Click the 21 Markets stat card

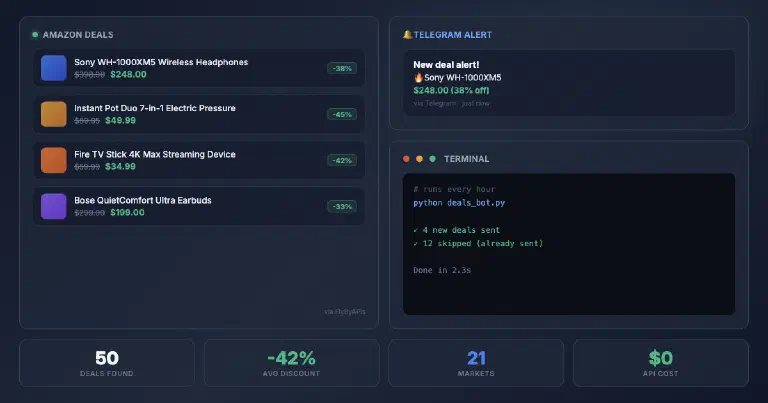click(476, 363)
